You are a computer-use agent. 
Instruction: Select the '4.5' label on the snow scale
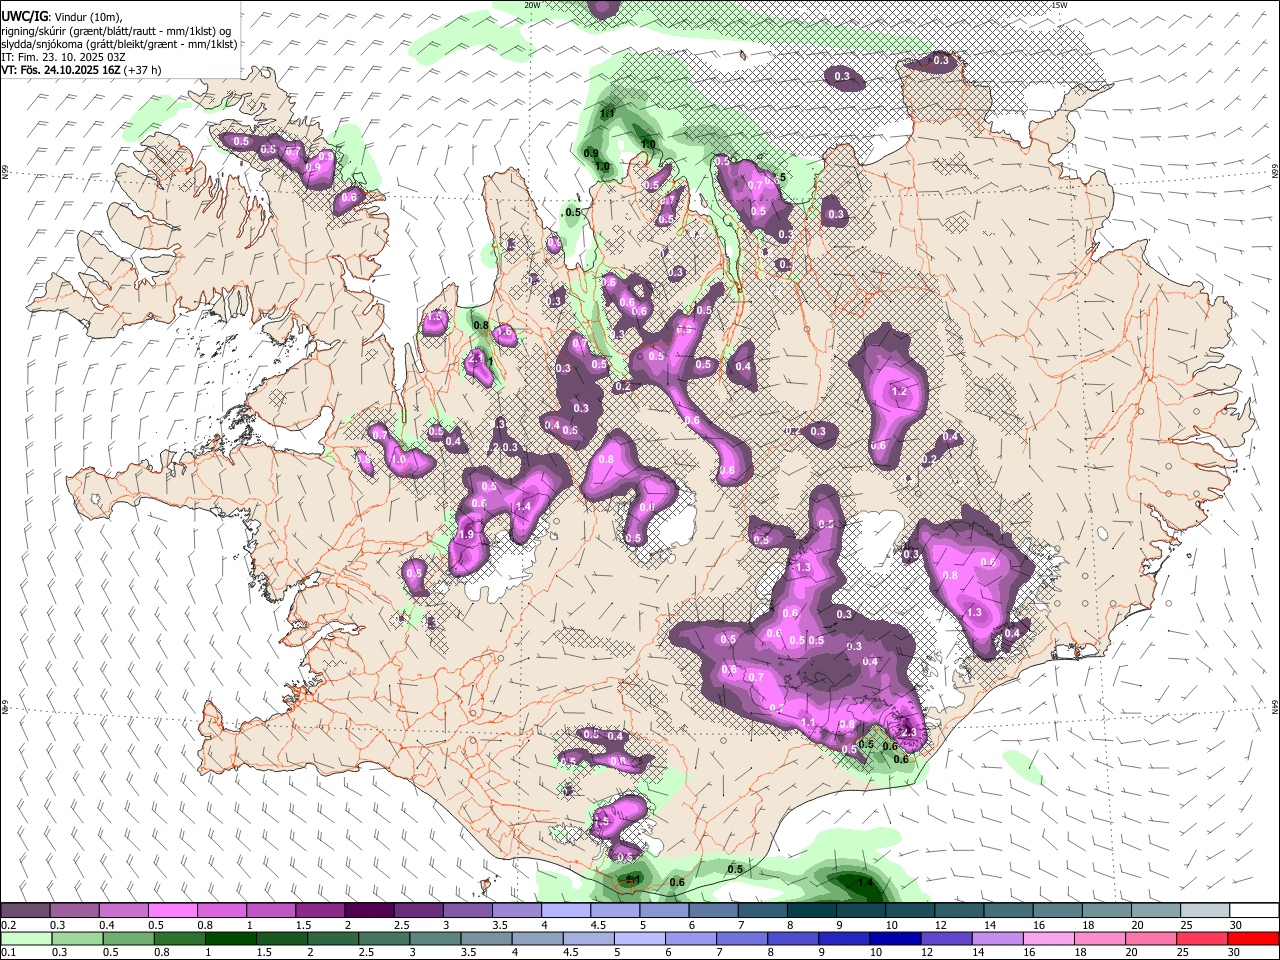(597, 925)
